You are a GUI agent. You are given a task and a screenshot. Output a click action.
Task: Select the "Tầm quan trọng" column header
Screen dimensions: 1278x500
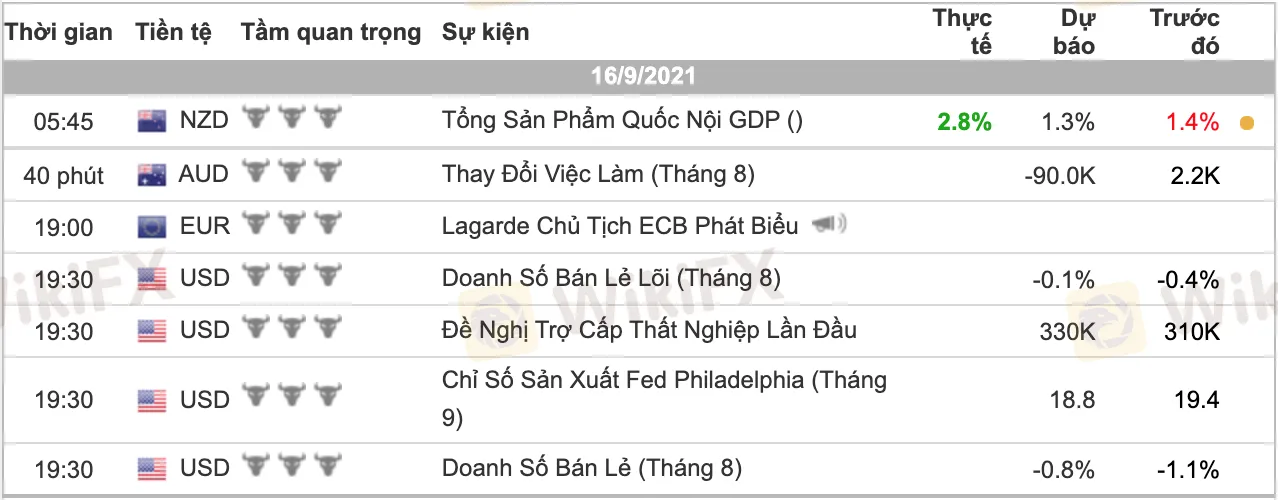(331, 32)
